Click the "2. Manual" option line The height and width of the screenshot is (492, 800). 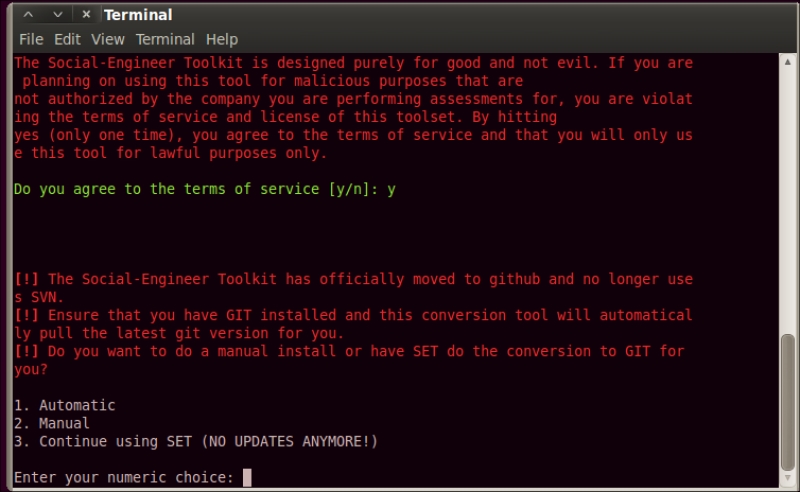(x=52, y=423)
